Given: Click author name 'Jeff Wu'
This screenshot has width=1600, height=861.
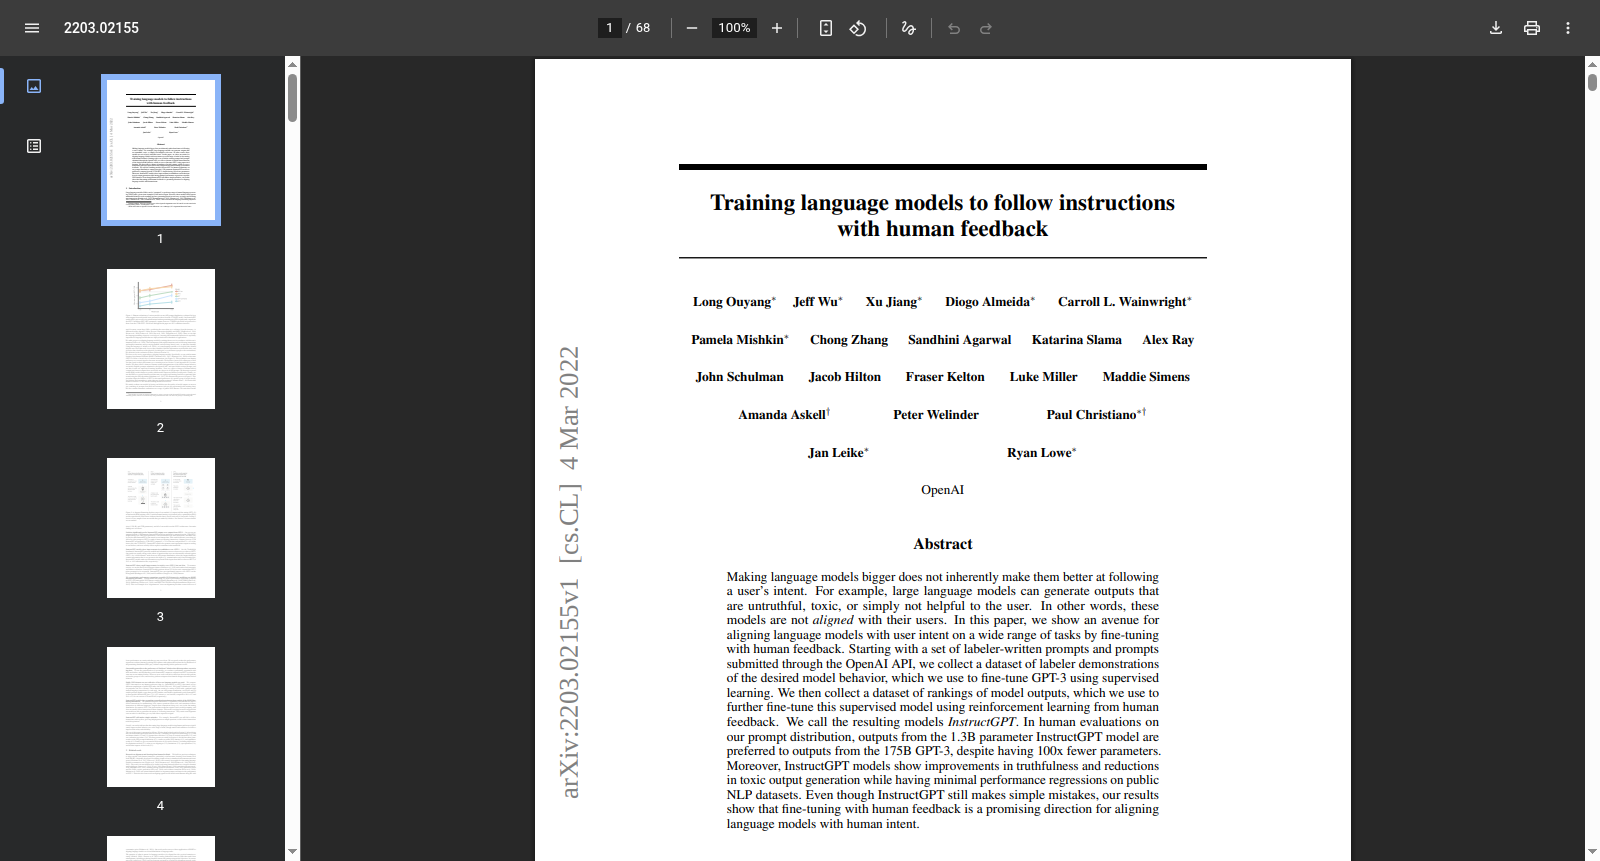Looking at the screenshot, I should tap(815, 302).
